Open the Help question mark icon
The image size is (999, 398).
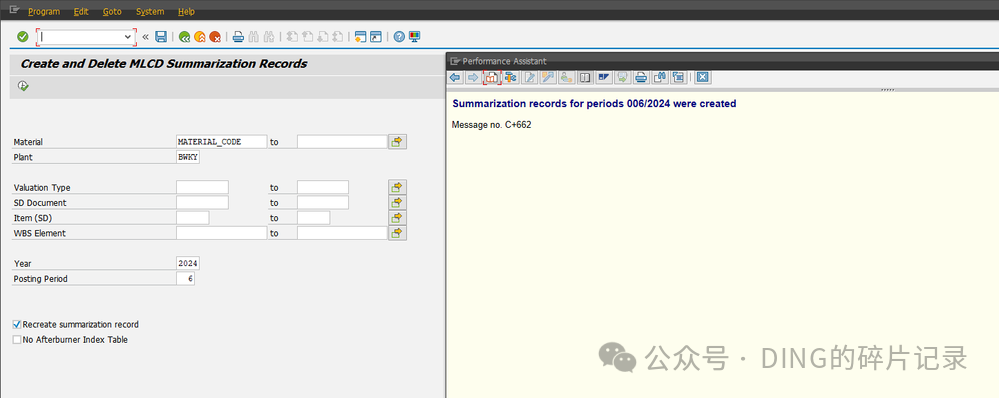(399, 37)
